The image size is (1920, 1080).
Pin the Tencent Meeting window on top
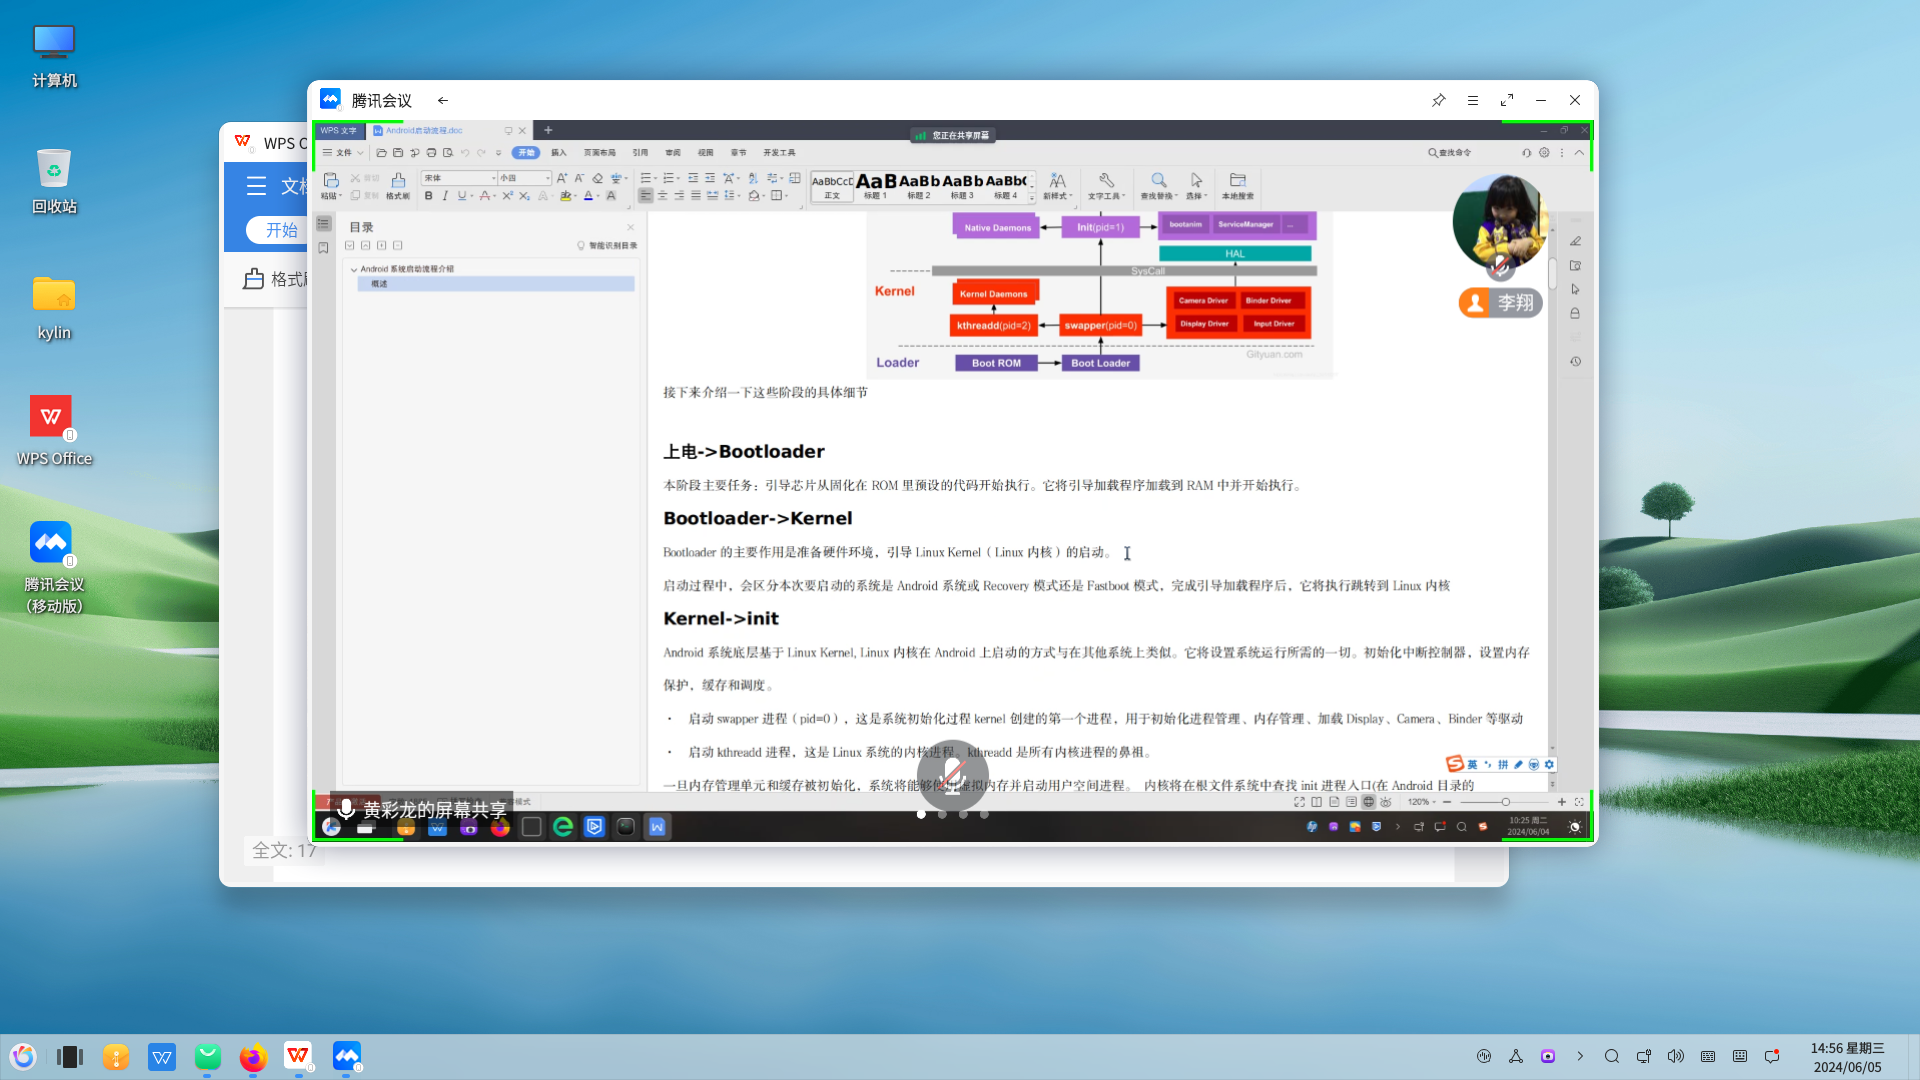point(1438,100)
